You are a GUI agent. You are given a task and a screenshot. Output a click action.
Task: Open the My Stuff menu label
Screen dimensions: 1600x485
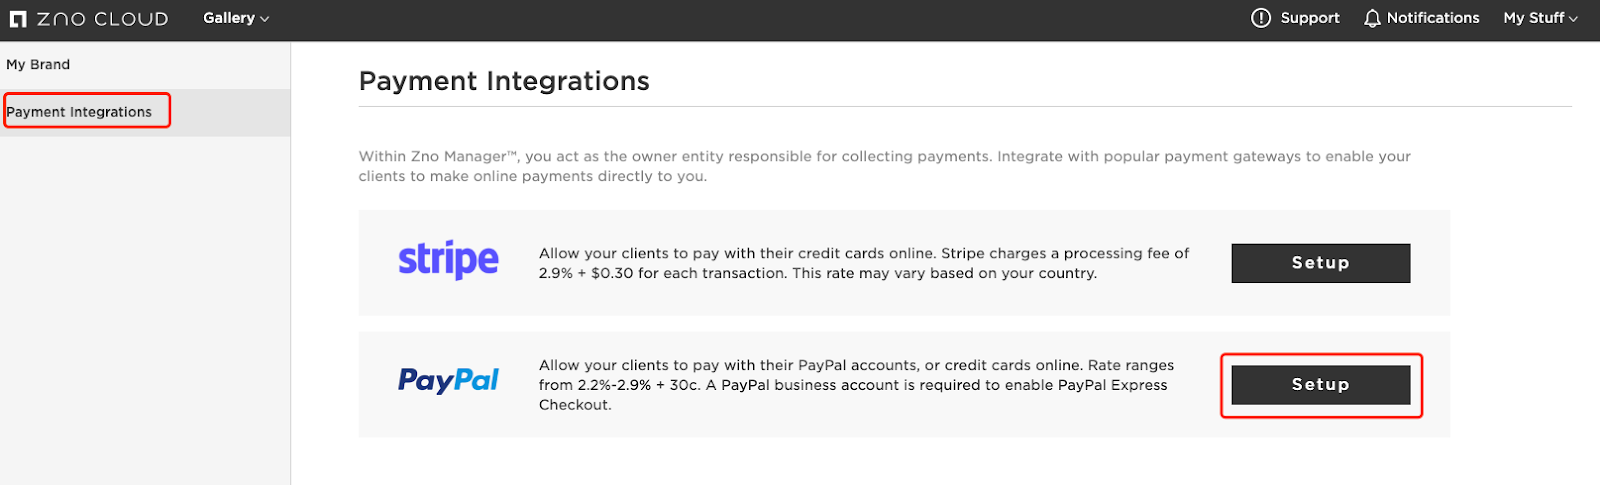point(1534,18)
